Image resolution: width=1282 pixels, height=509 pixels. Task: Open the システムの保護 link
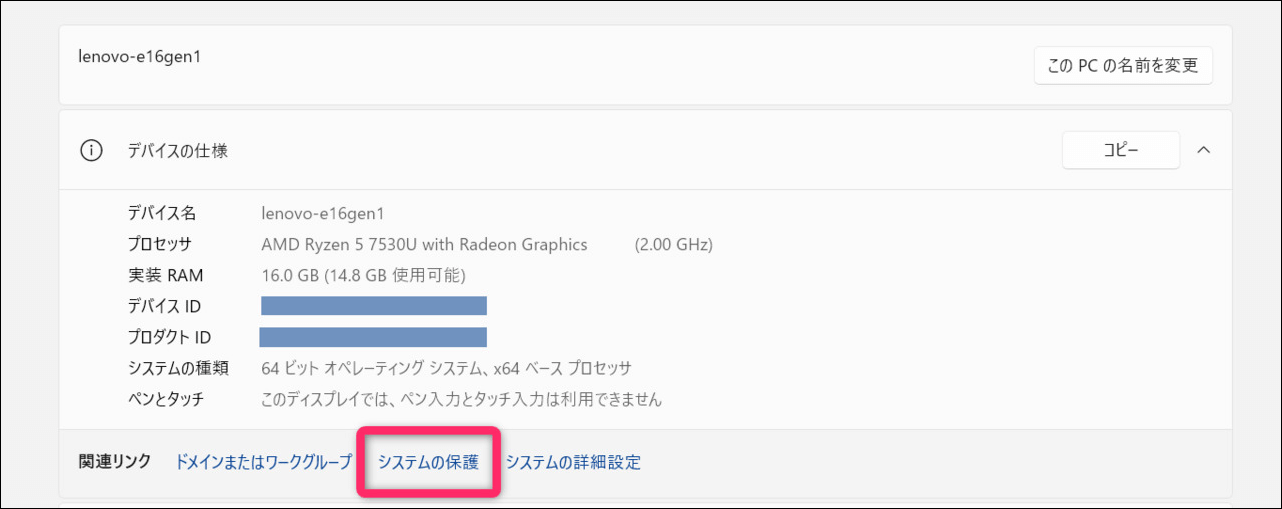[428, 462]
